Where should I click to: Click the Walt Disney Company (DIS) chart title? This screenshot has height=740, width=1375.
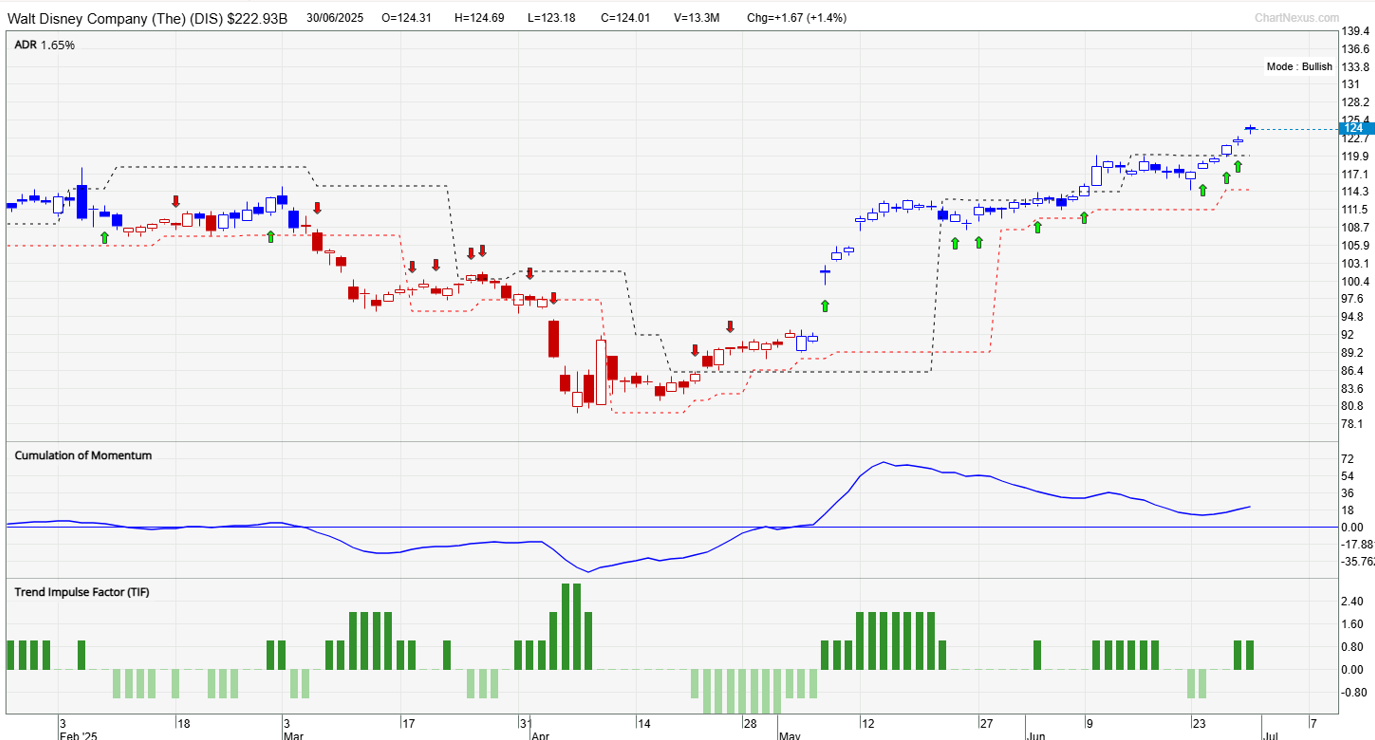click(147, 18)
